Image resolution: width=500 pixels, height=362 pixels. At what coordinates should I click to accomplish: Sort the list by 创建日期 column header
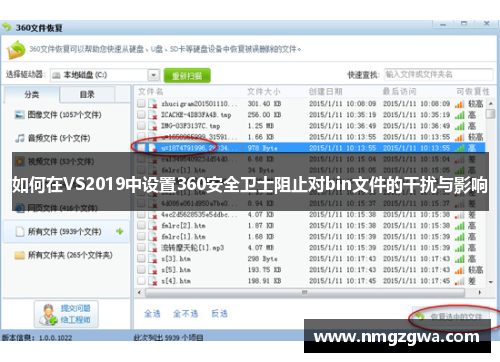click(x=325, y=91)
